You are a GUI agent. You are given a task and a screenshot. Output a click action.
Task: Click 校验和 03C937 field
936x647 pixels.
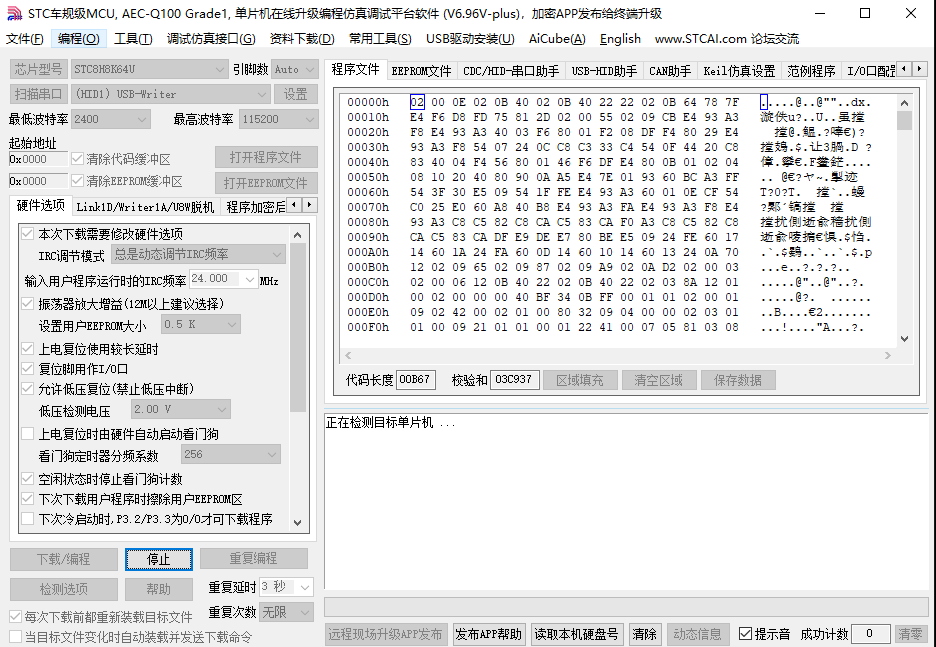point(515,380)
